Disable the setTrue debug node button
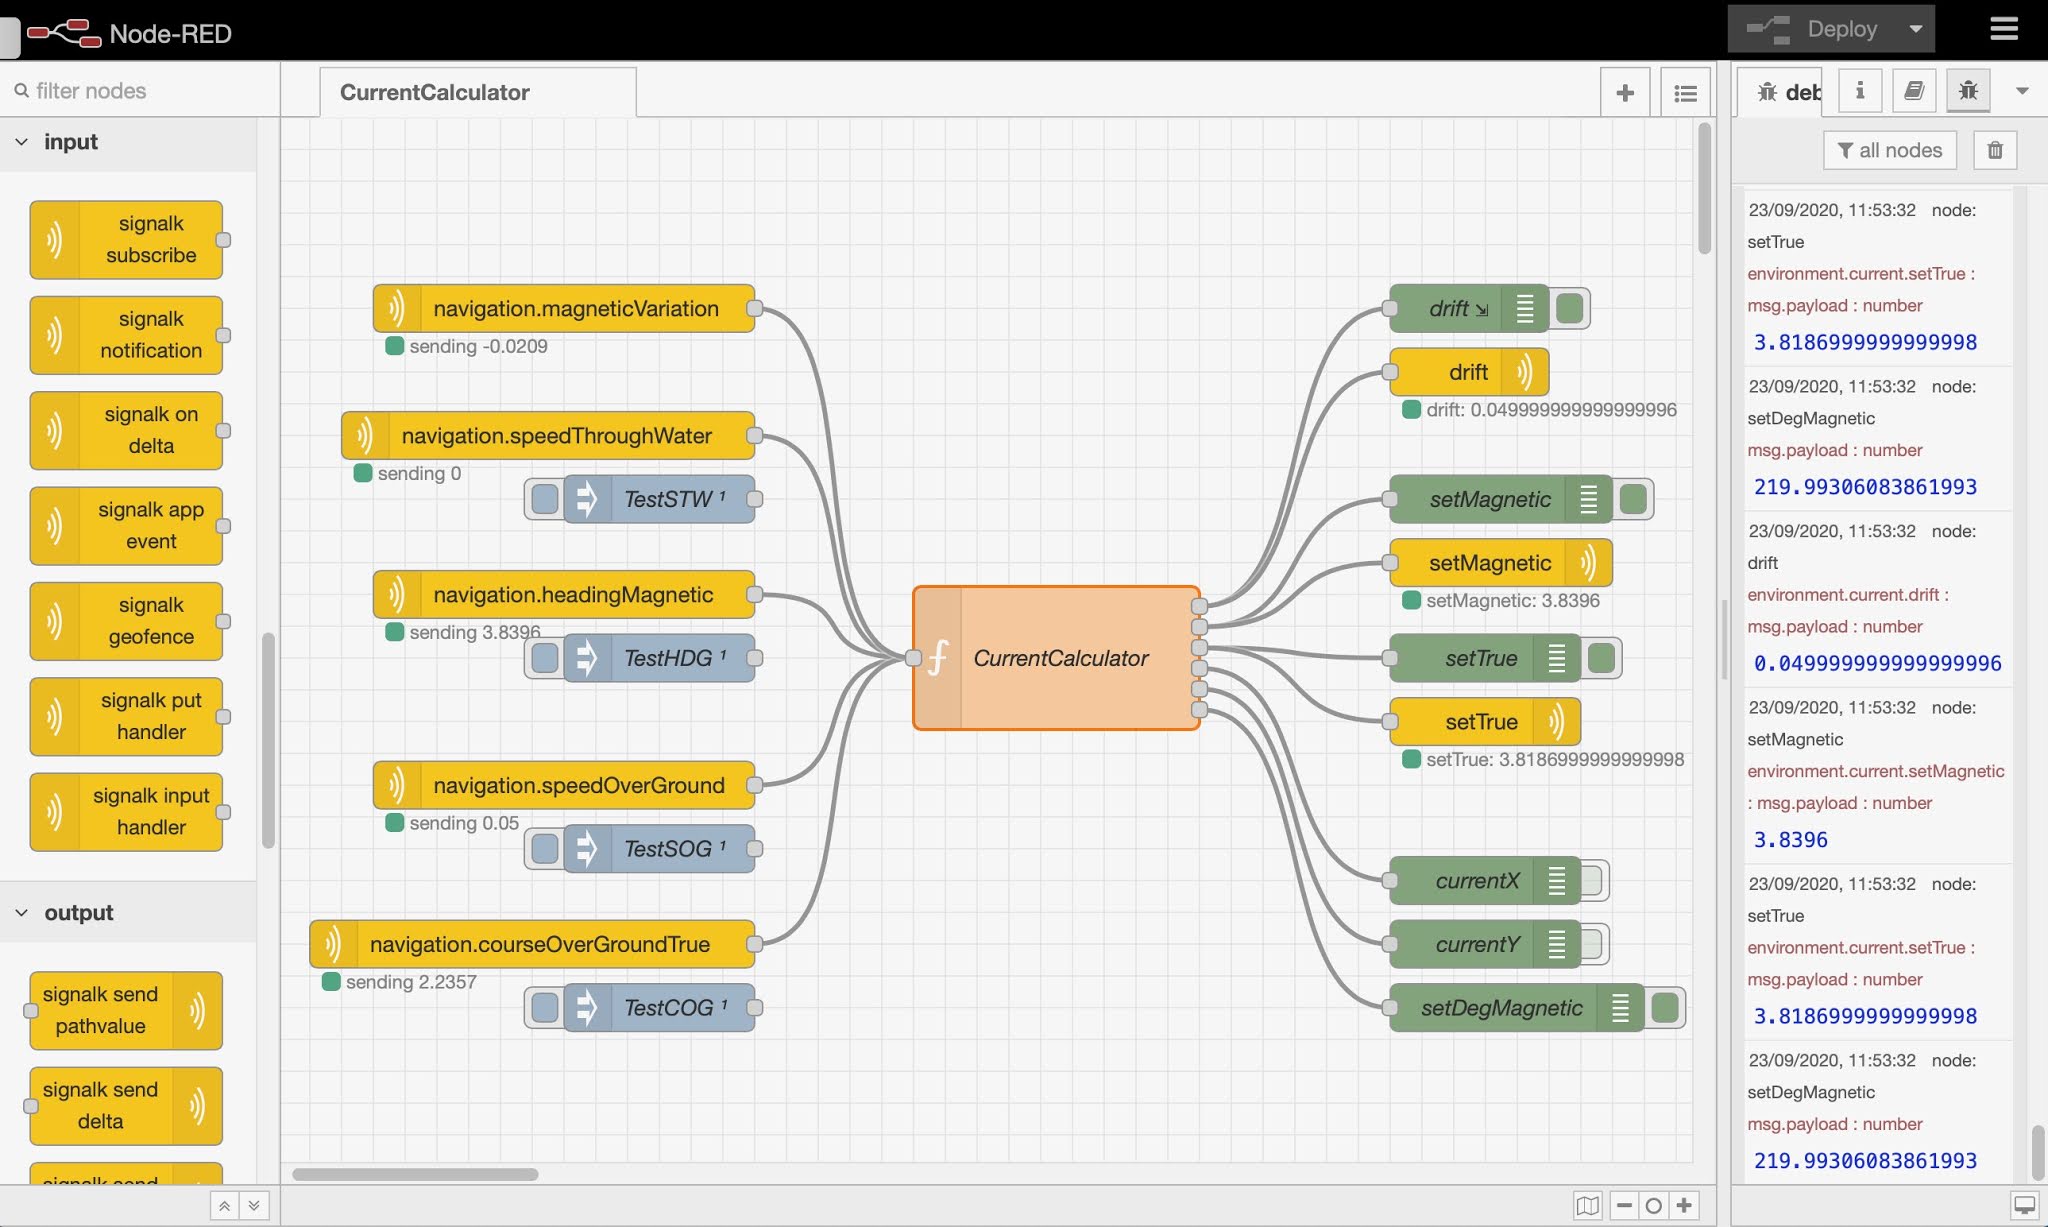 (1602, 658)
